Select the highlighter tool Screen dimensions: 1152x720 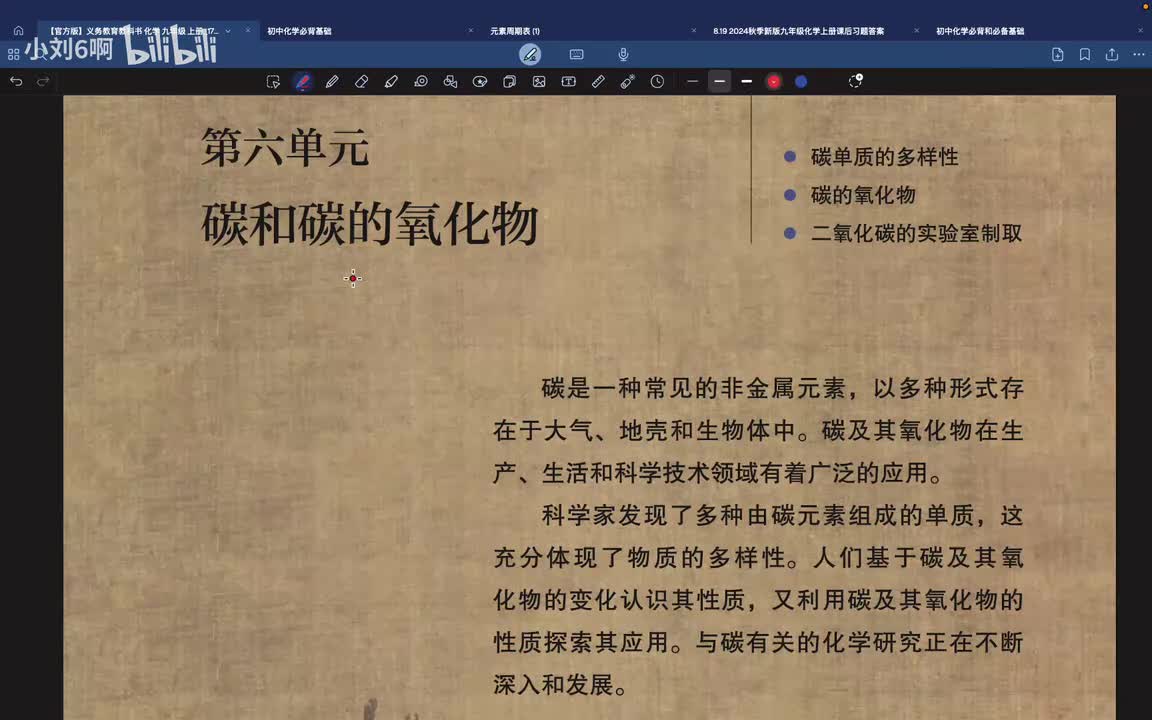point(391,82)
